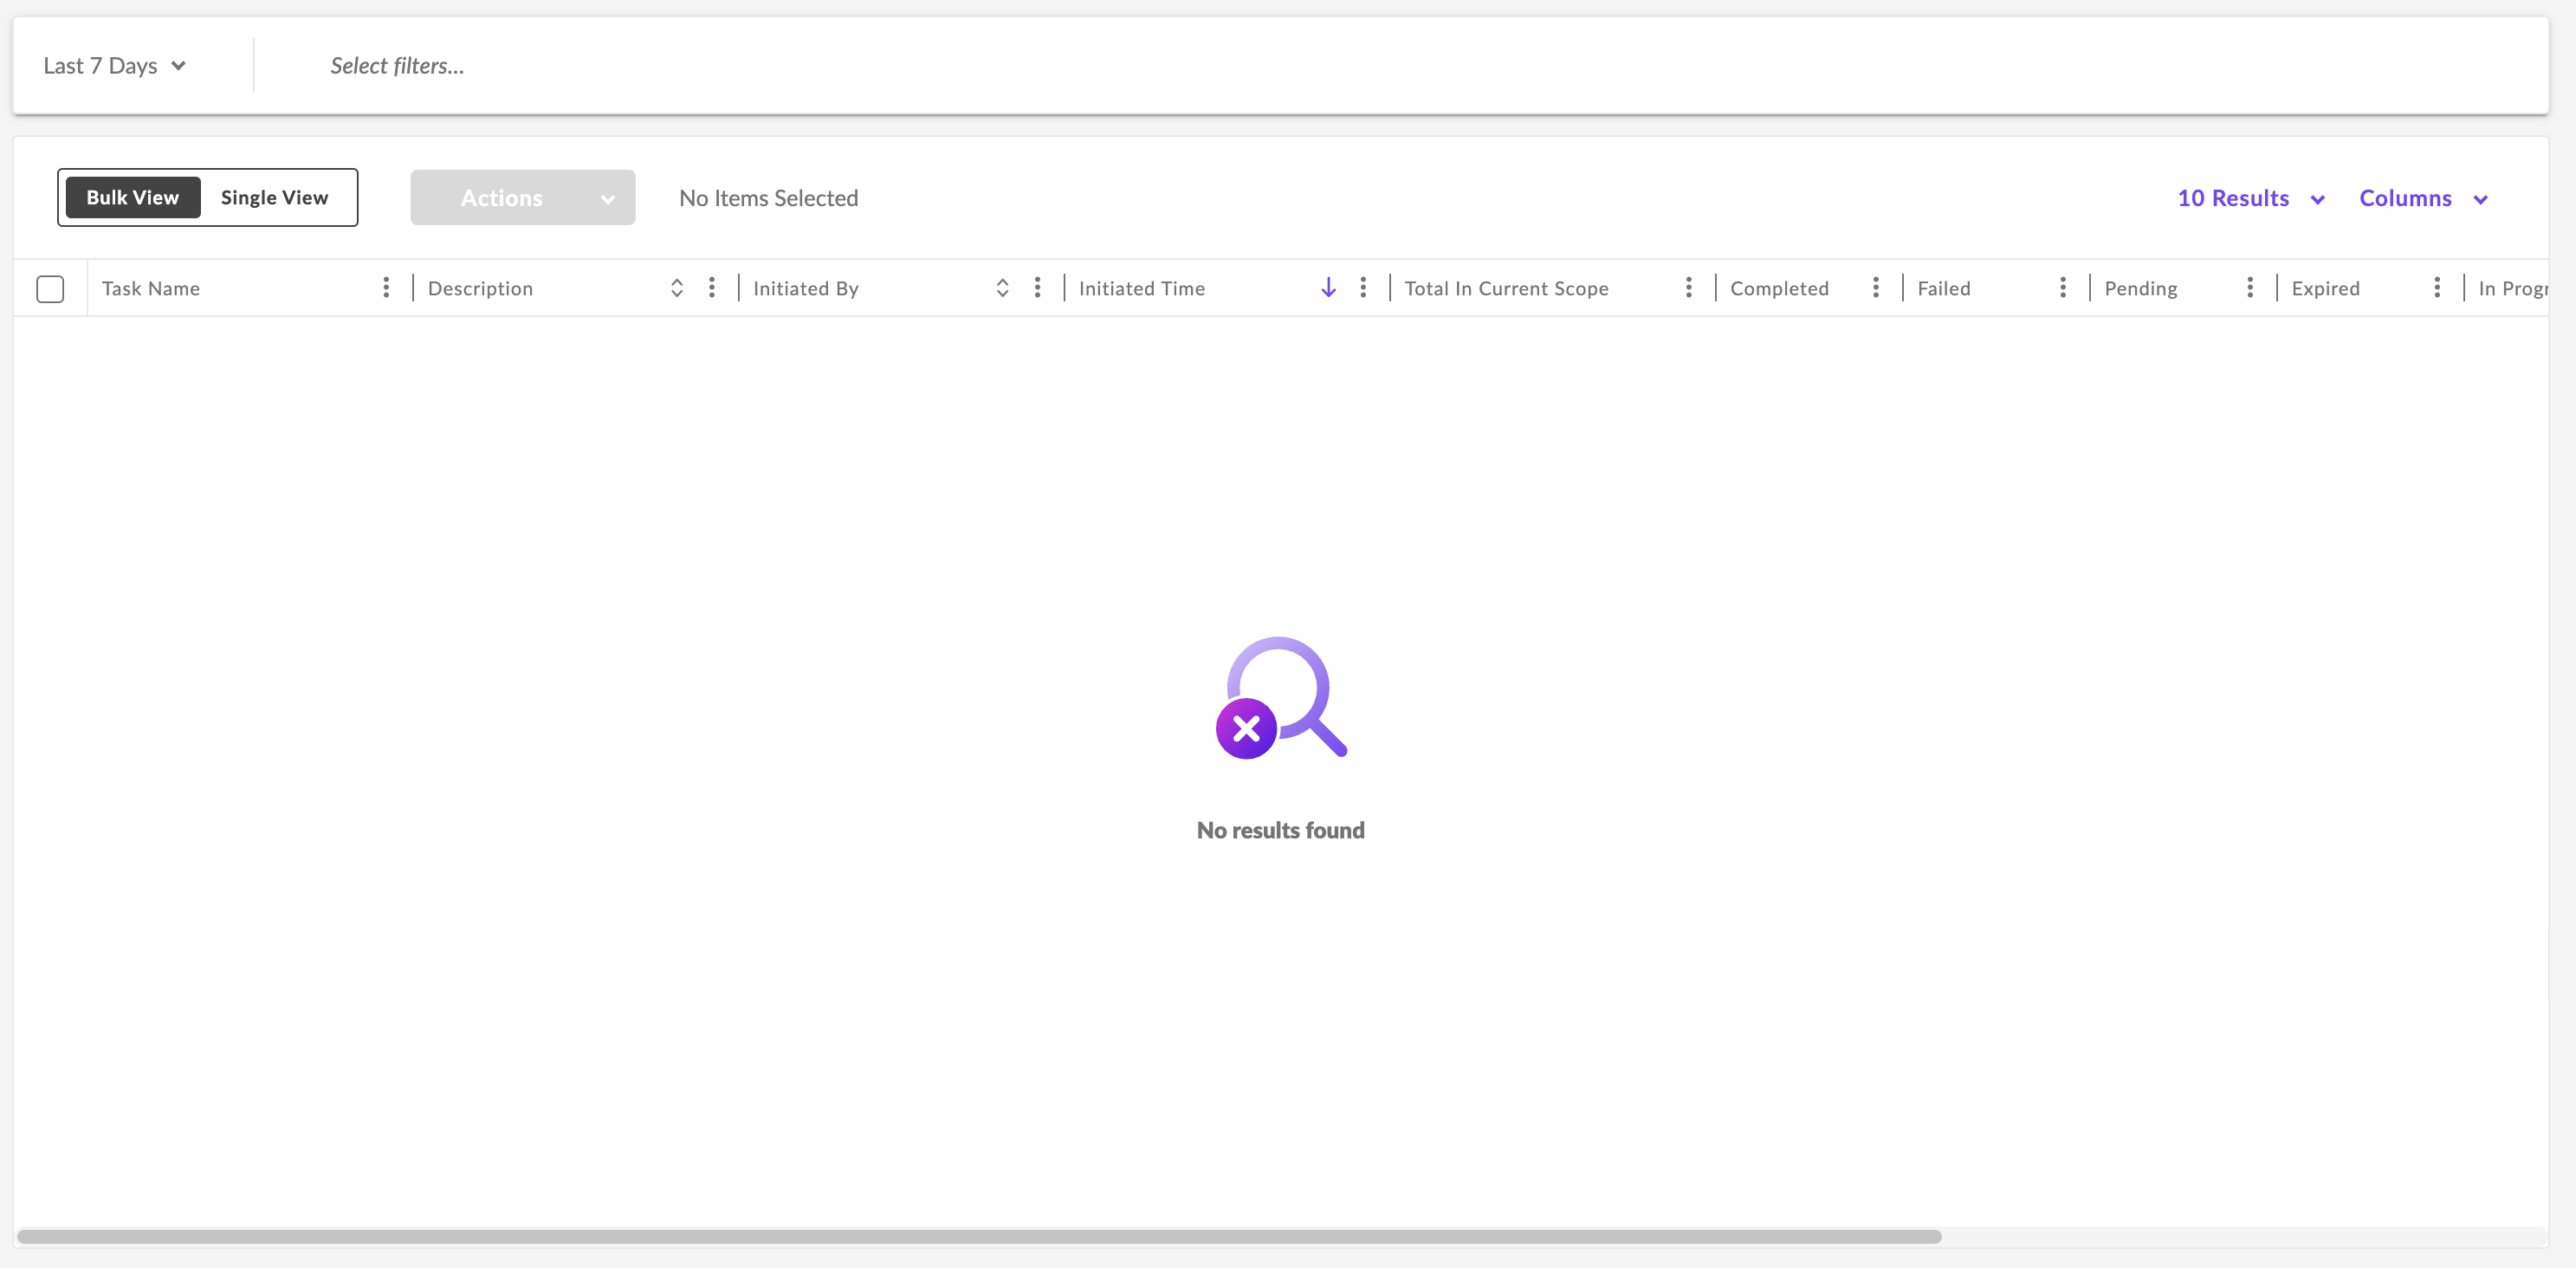Viewport: 2576px width, 1268px height.
Task: Open Initiated Time column kebab menu
Action: (x=1363, y=288)
